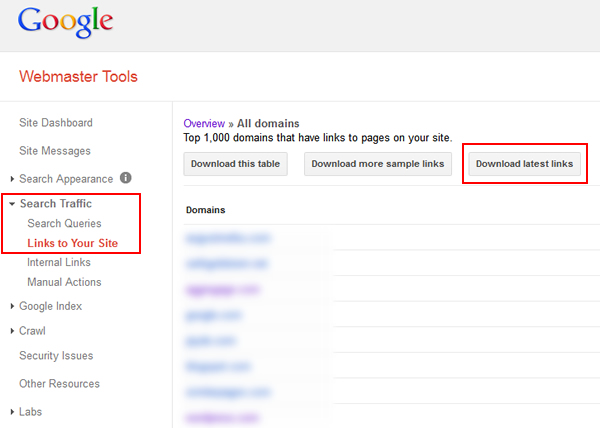Viewport: 600px width, 428px height.
Task: Click the Domains column header
Action: tap(205, 210)
